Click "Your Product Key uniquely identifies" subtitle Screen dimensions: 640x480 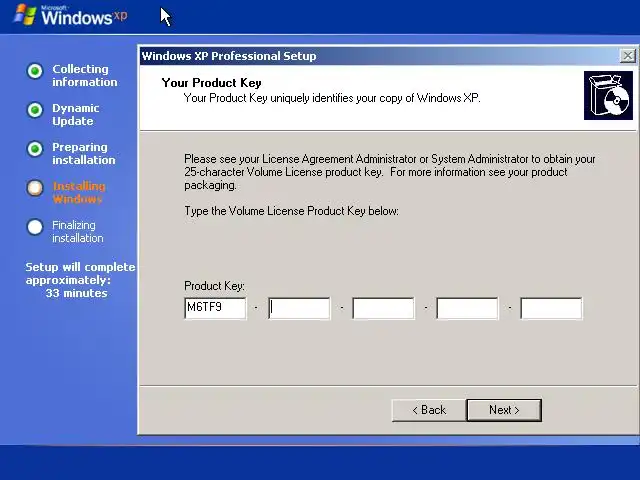(332, 98)
